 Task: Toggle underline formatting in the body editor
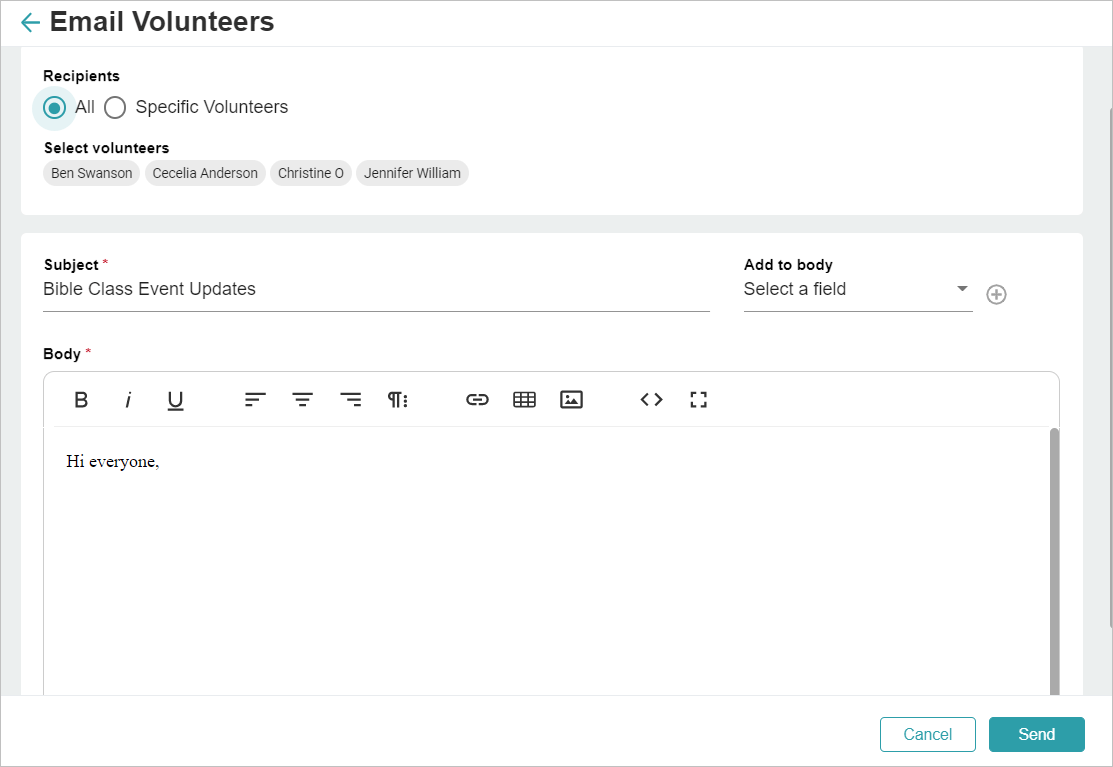pos(175,400)
